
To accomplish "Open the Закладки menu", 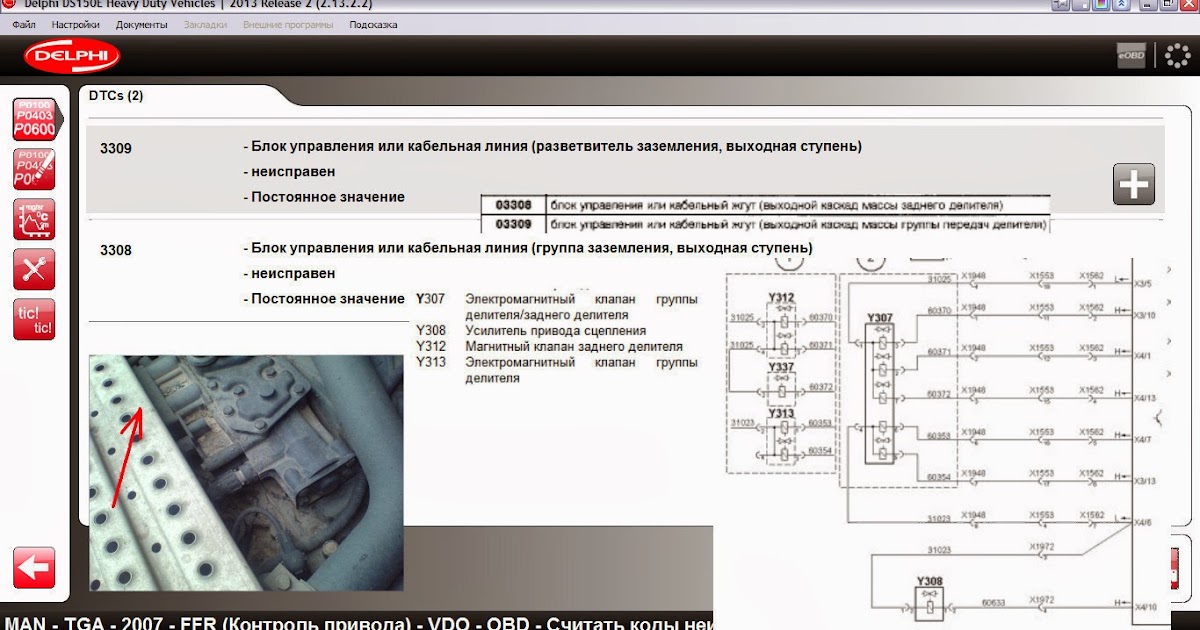I will [x=205, y=24].
